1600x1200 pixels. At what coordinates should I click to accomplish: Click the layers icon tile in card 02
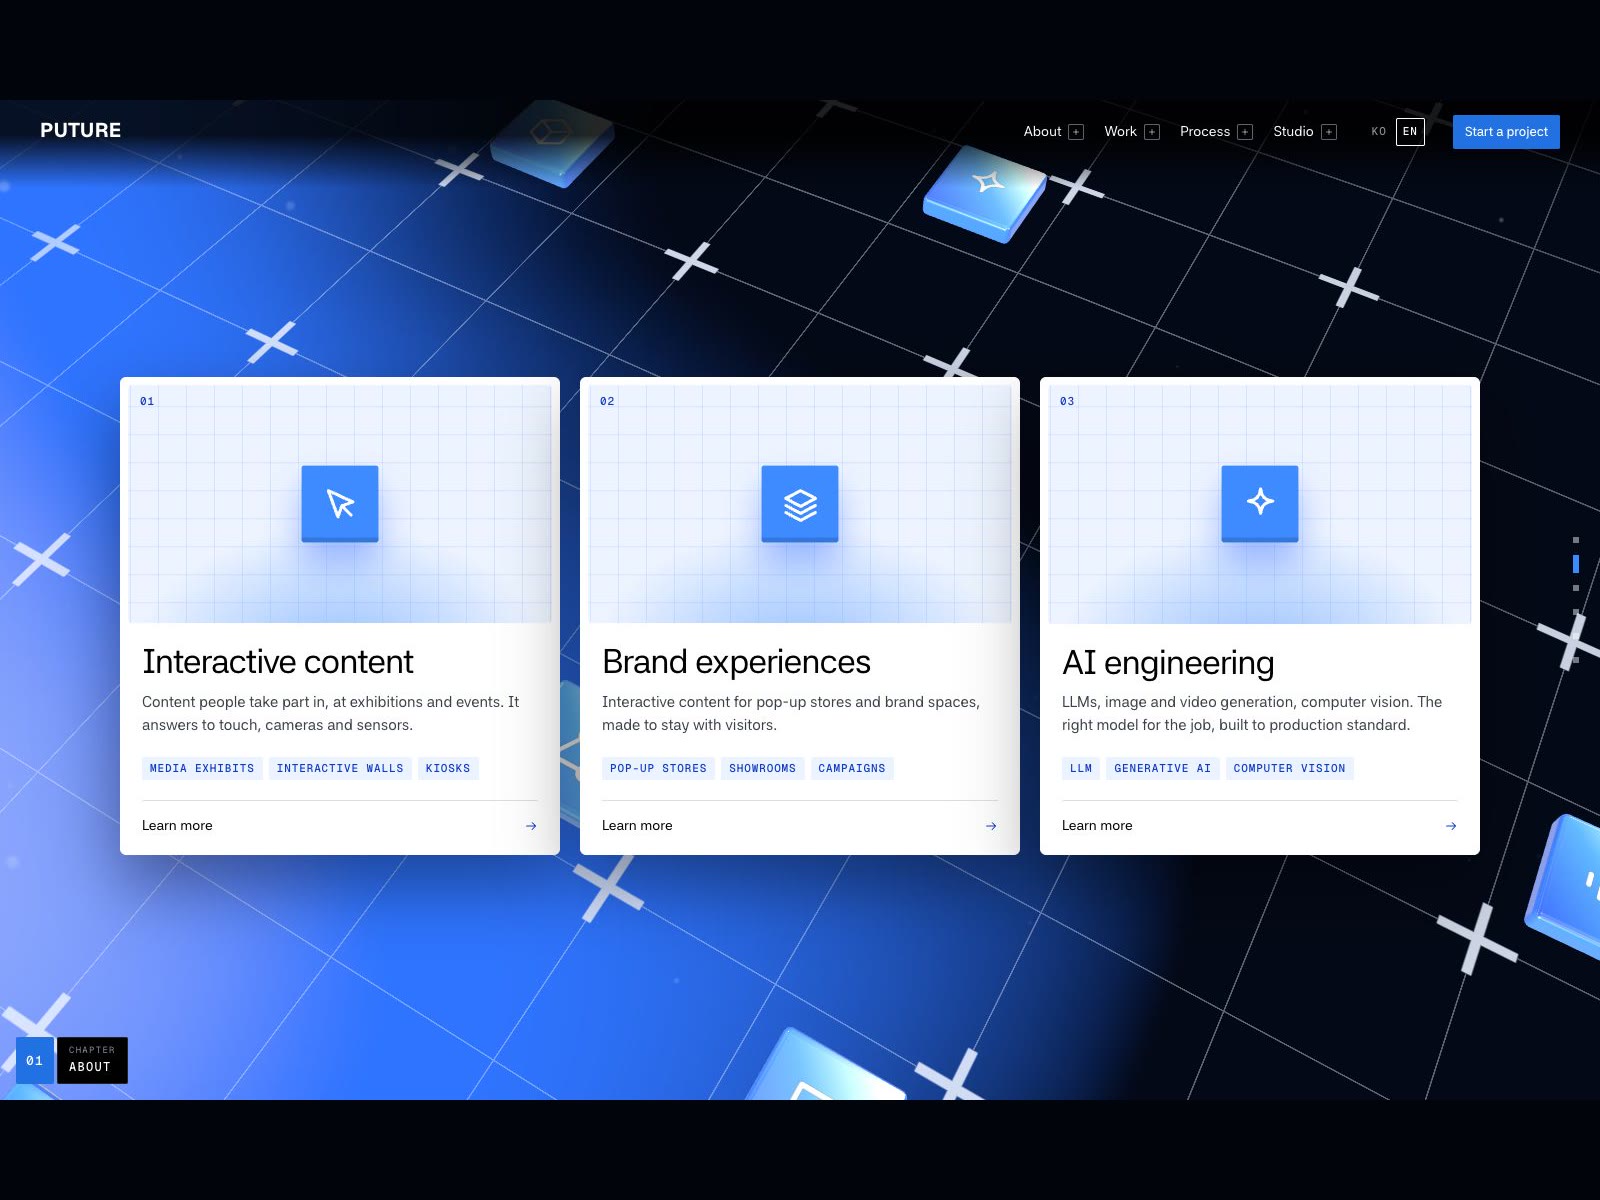point(800,504)
